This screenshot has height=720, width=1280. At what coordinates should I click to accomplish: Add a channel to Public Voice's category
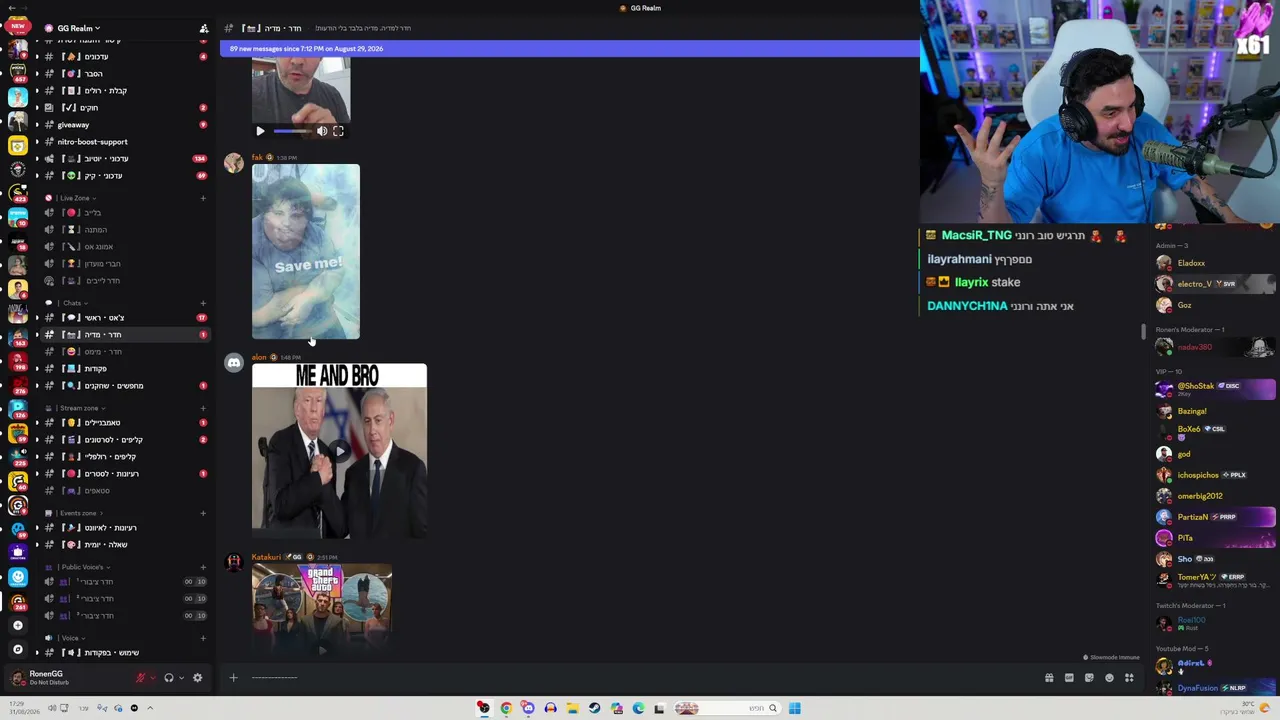pyautogui.click(x=203, y=567)
